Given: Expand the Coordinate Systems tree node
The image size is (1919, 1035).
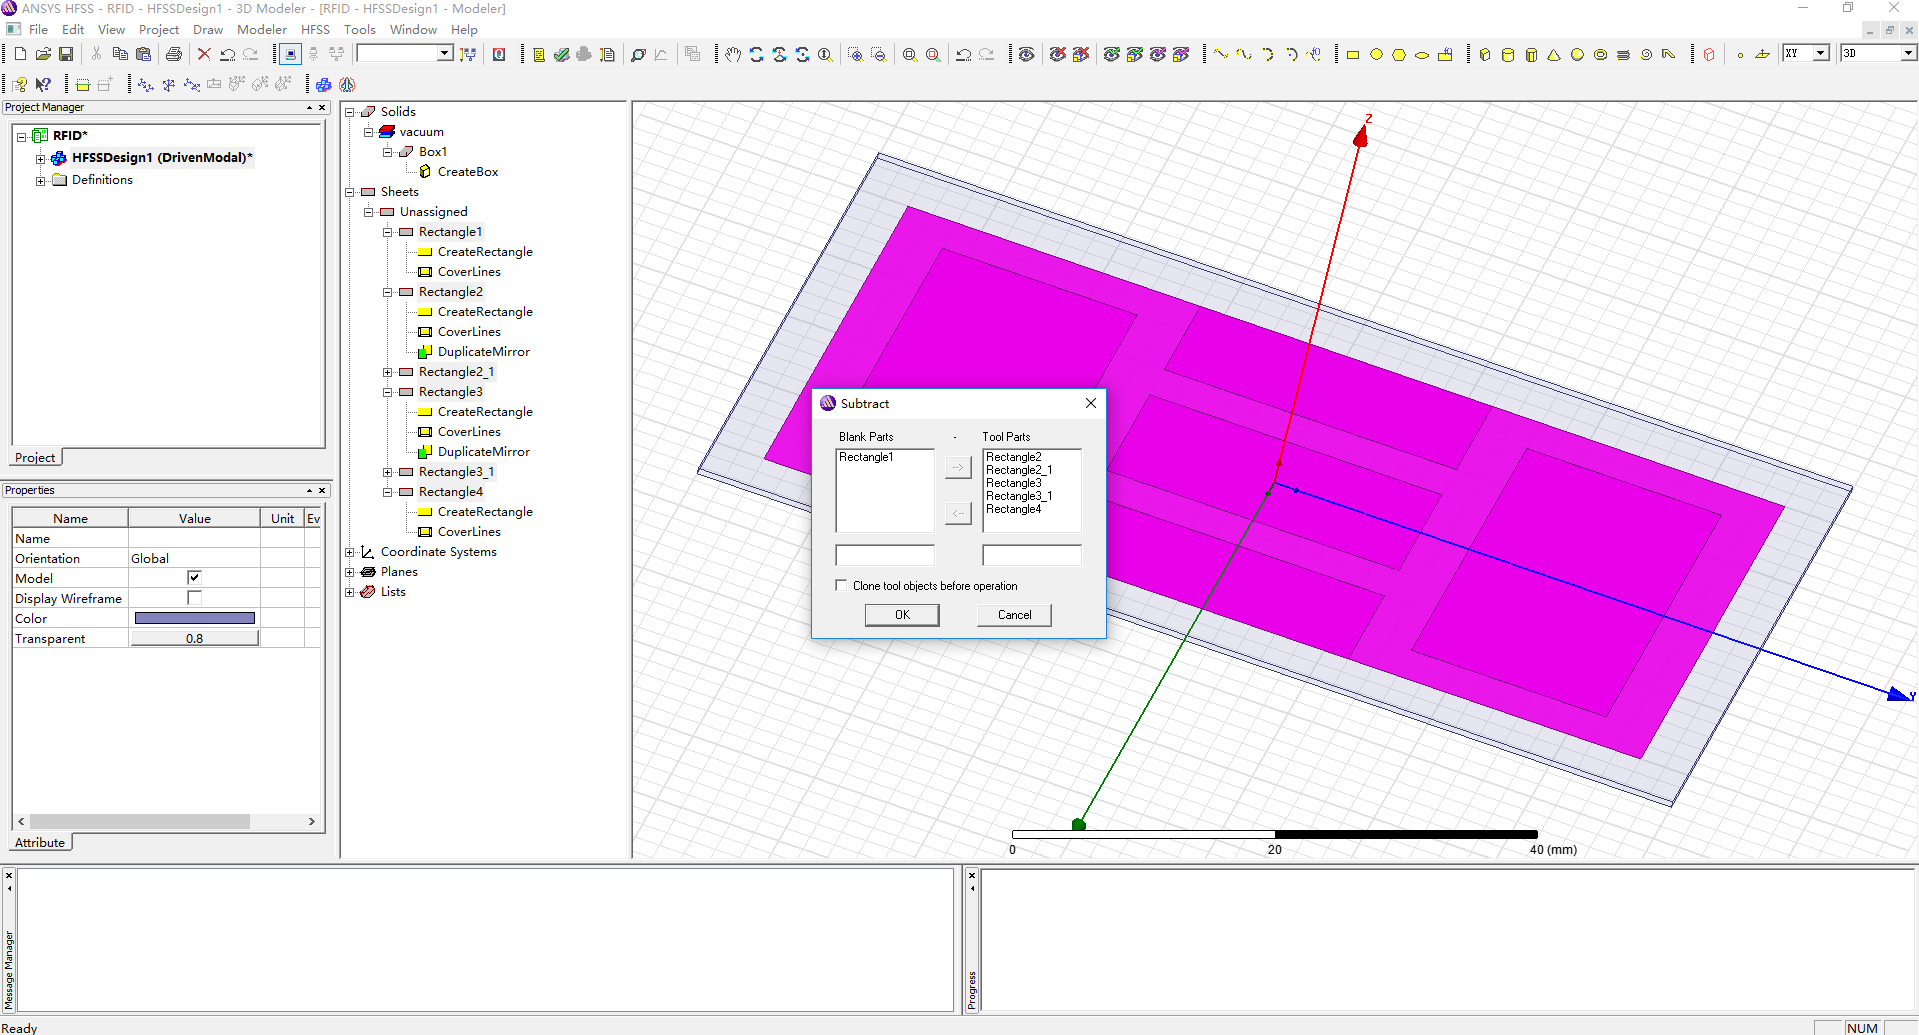Looking at the screenshot, I should (x=350, y=552).
